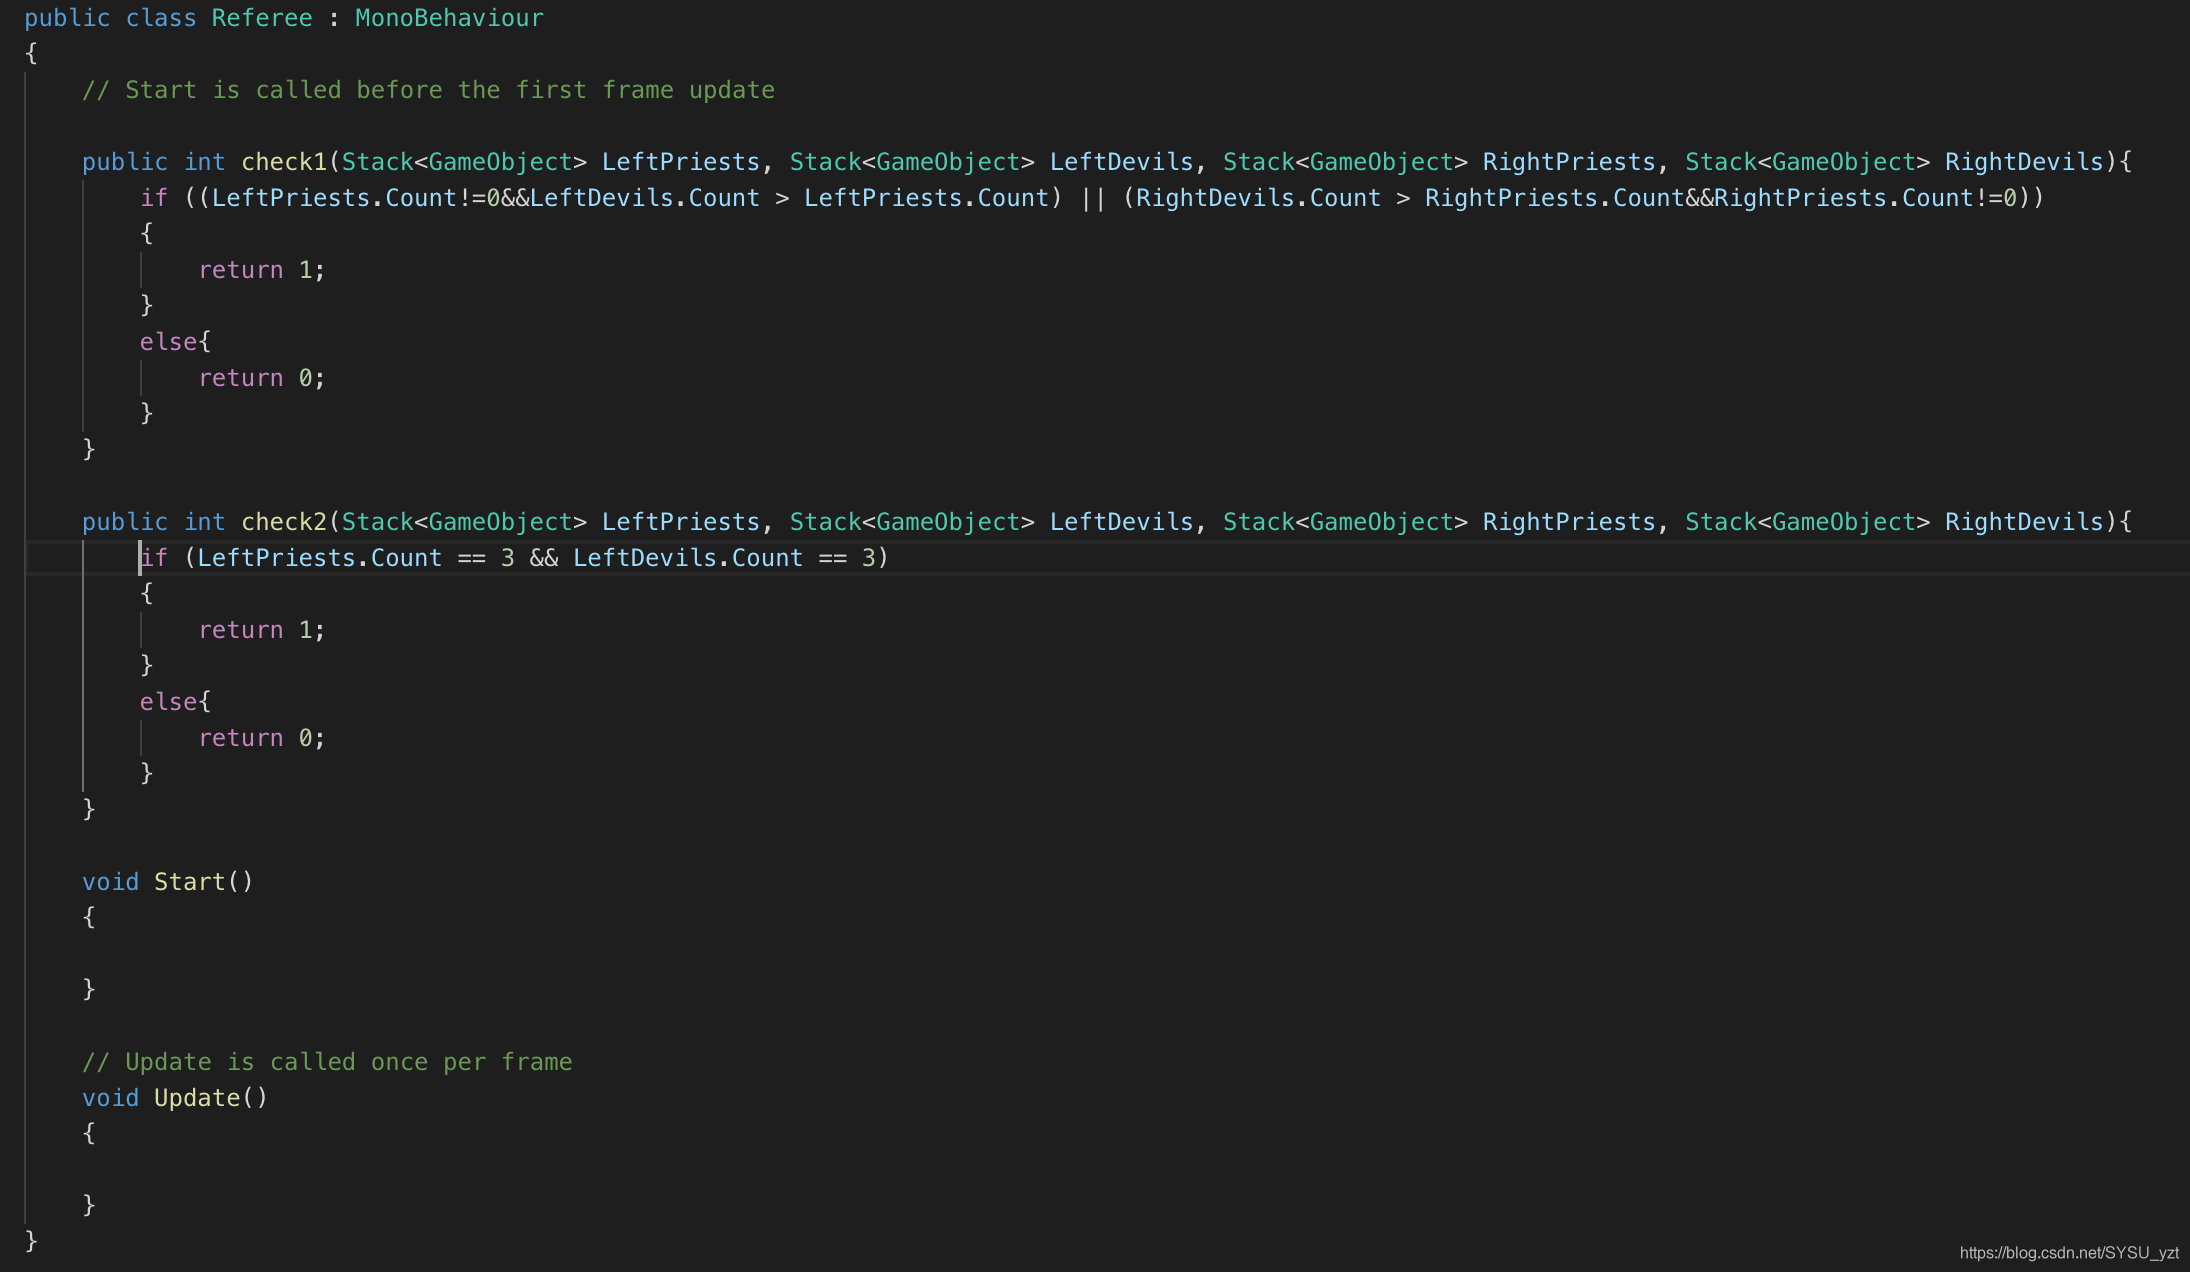
Task: Click 'else{' in check2 method
Action: tap(175, 702)
